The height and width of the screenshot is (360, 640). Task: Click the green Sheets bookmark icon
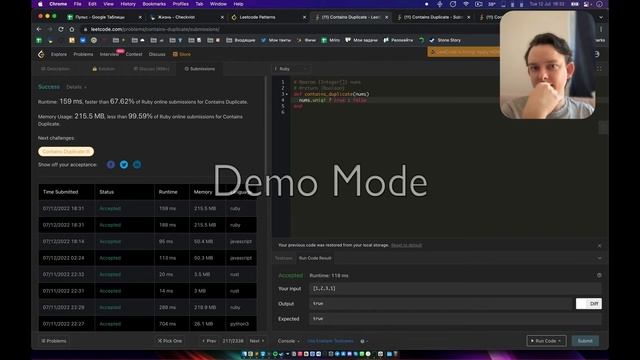pos(39,40)
